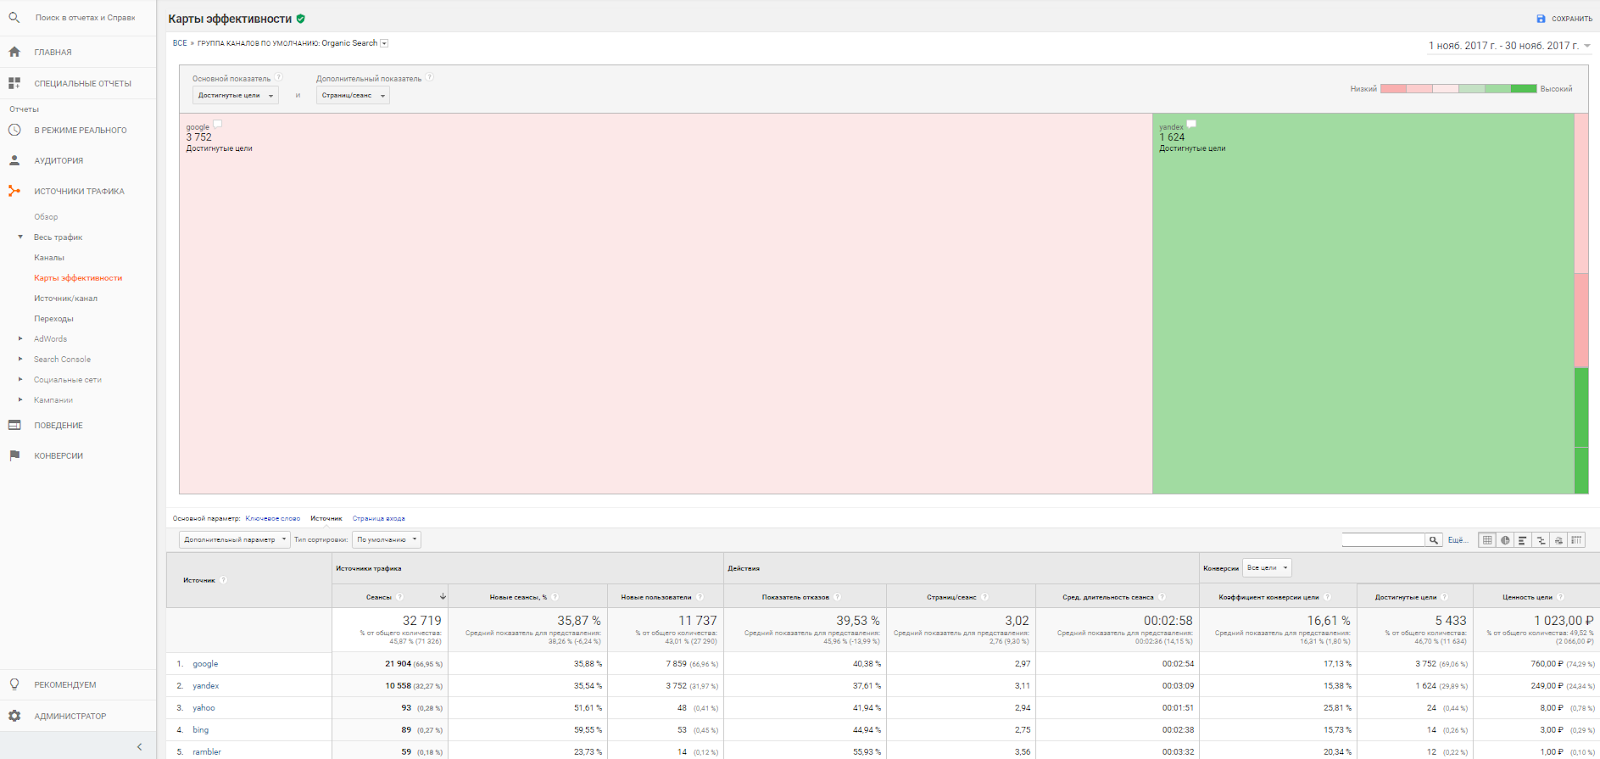This screenshot has width=1600, height=759.
Task: Select Карты эффективности menu item
Action: [x=78, y=278]
